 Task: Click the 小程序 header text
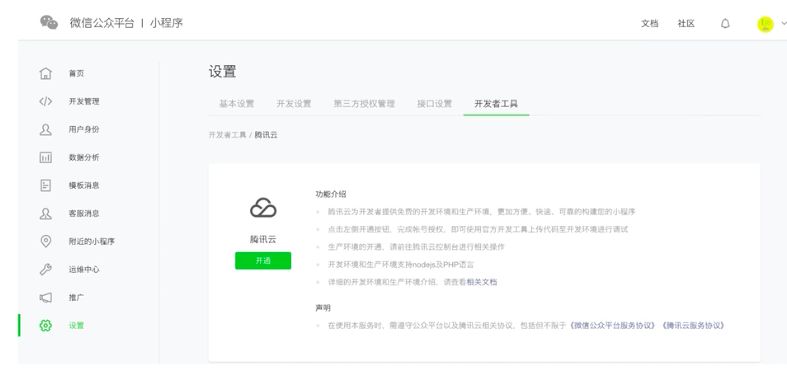click(x=166, y=23)
